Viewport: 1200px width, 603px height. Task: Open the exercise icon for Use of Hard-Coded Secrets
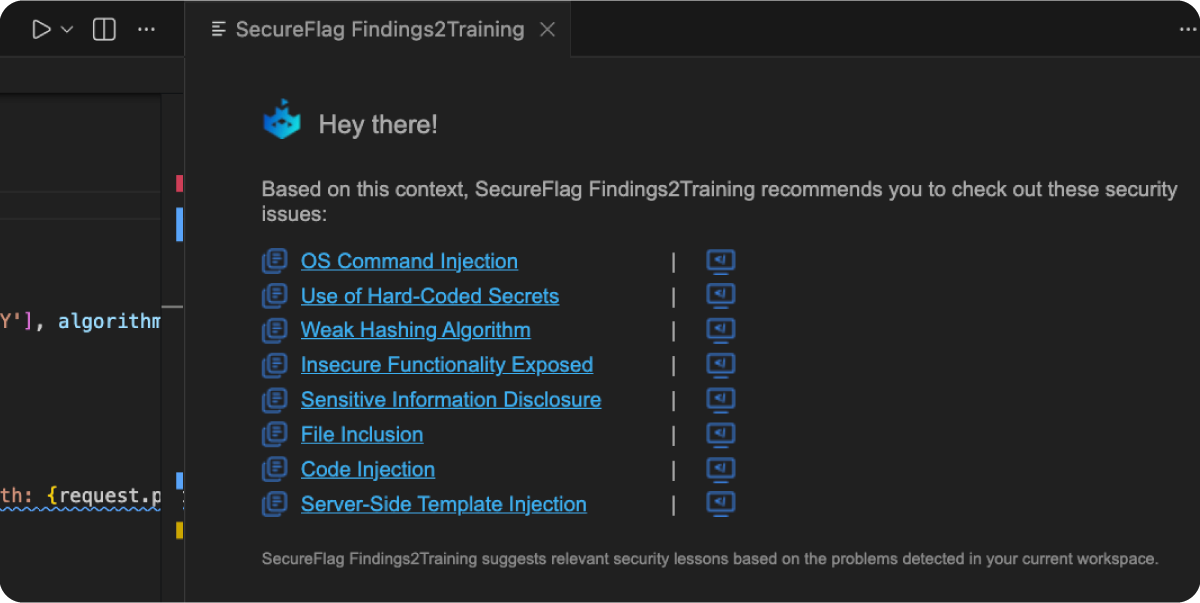tap(720, 295)
